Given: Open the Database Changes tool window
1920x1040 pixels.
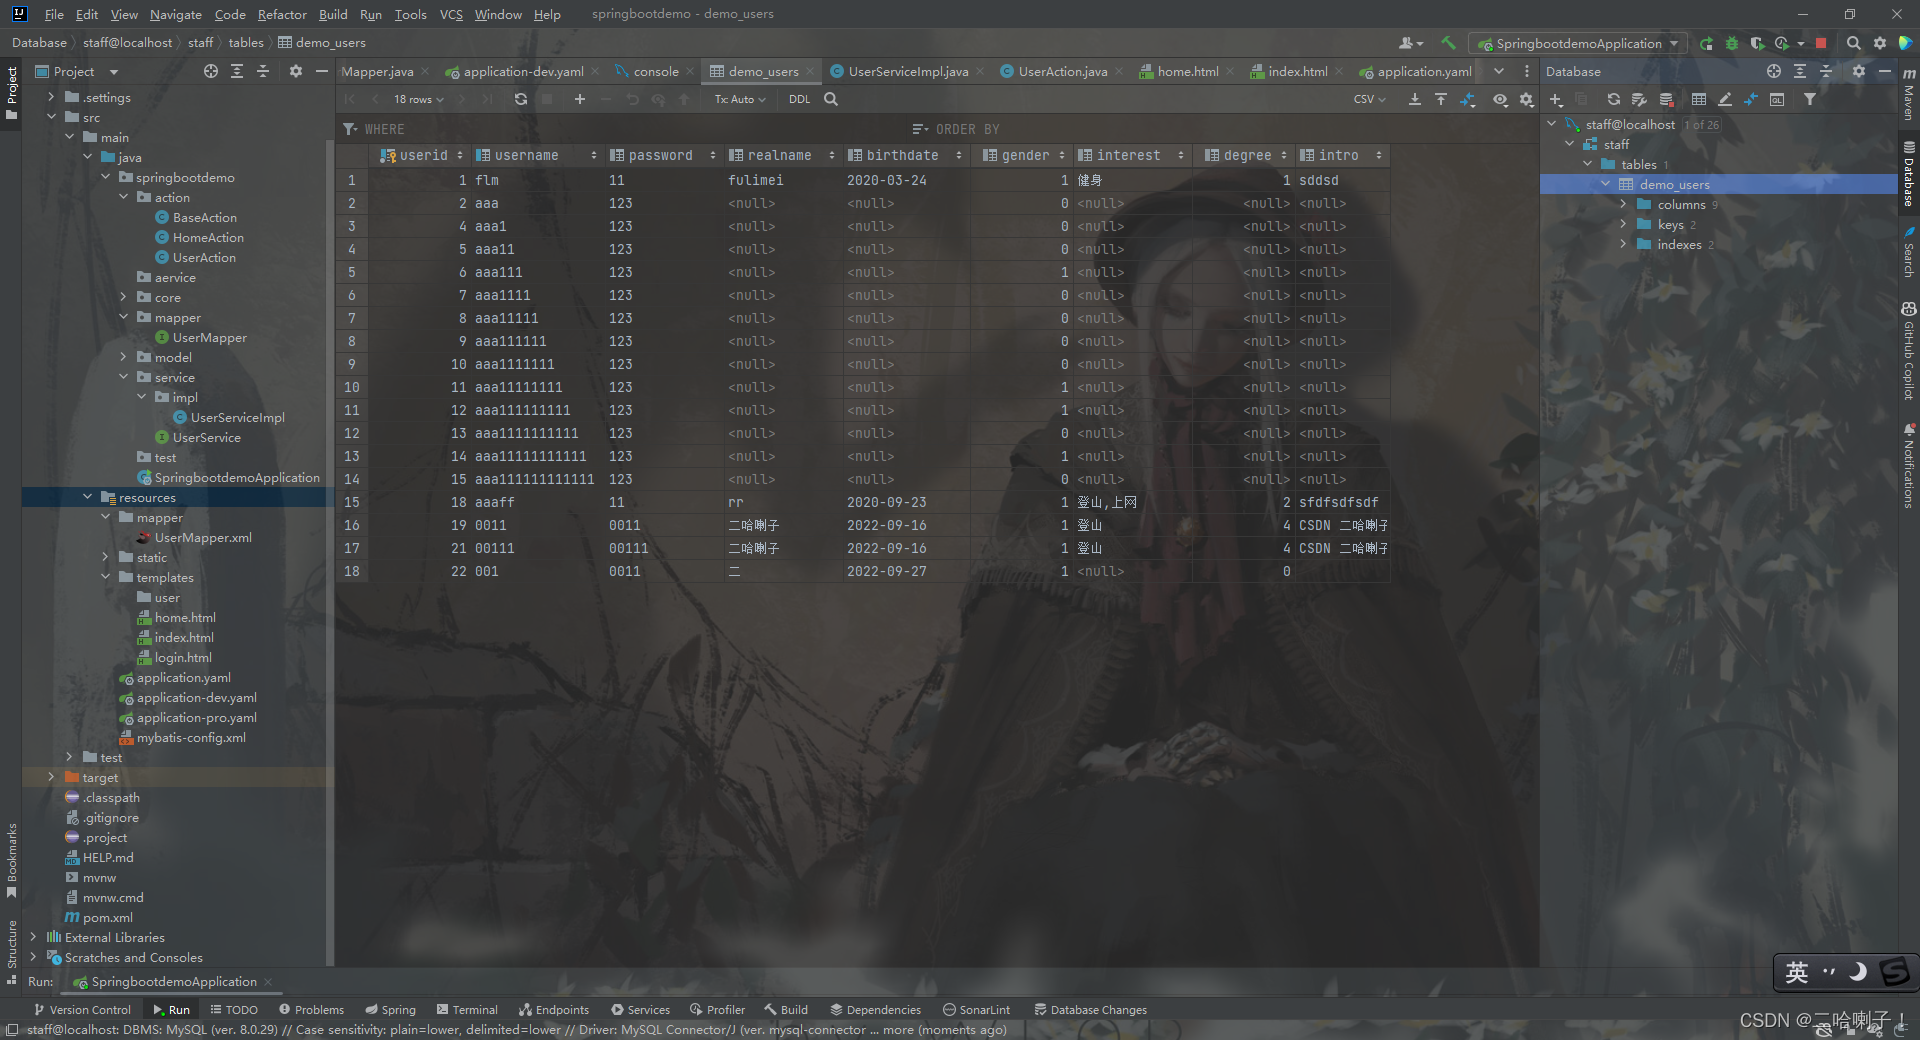Looking at the screenshot, I should coord(1090,1010).
